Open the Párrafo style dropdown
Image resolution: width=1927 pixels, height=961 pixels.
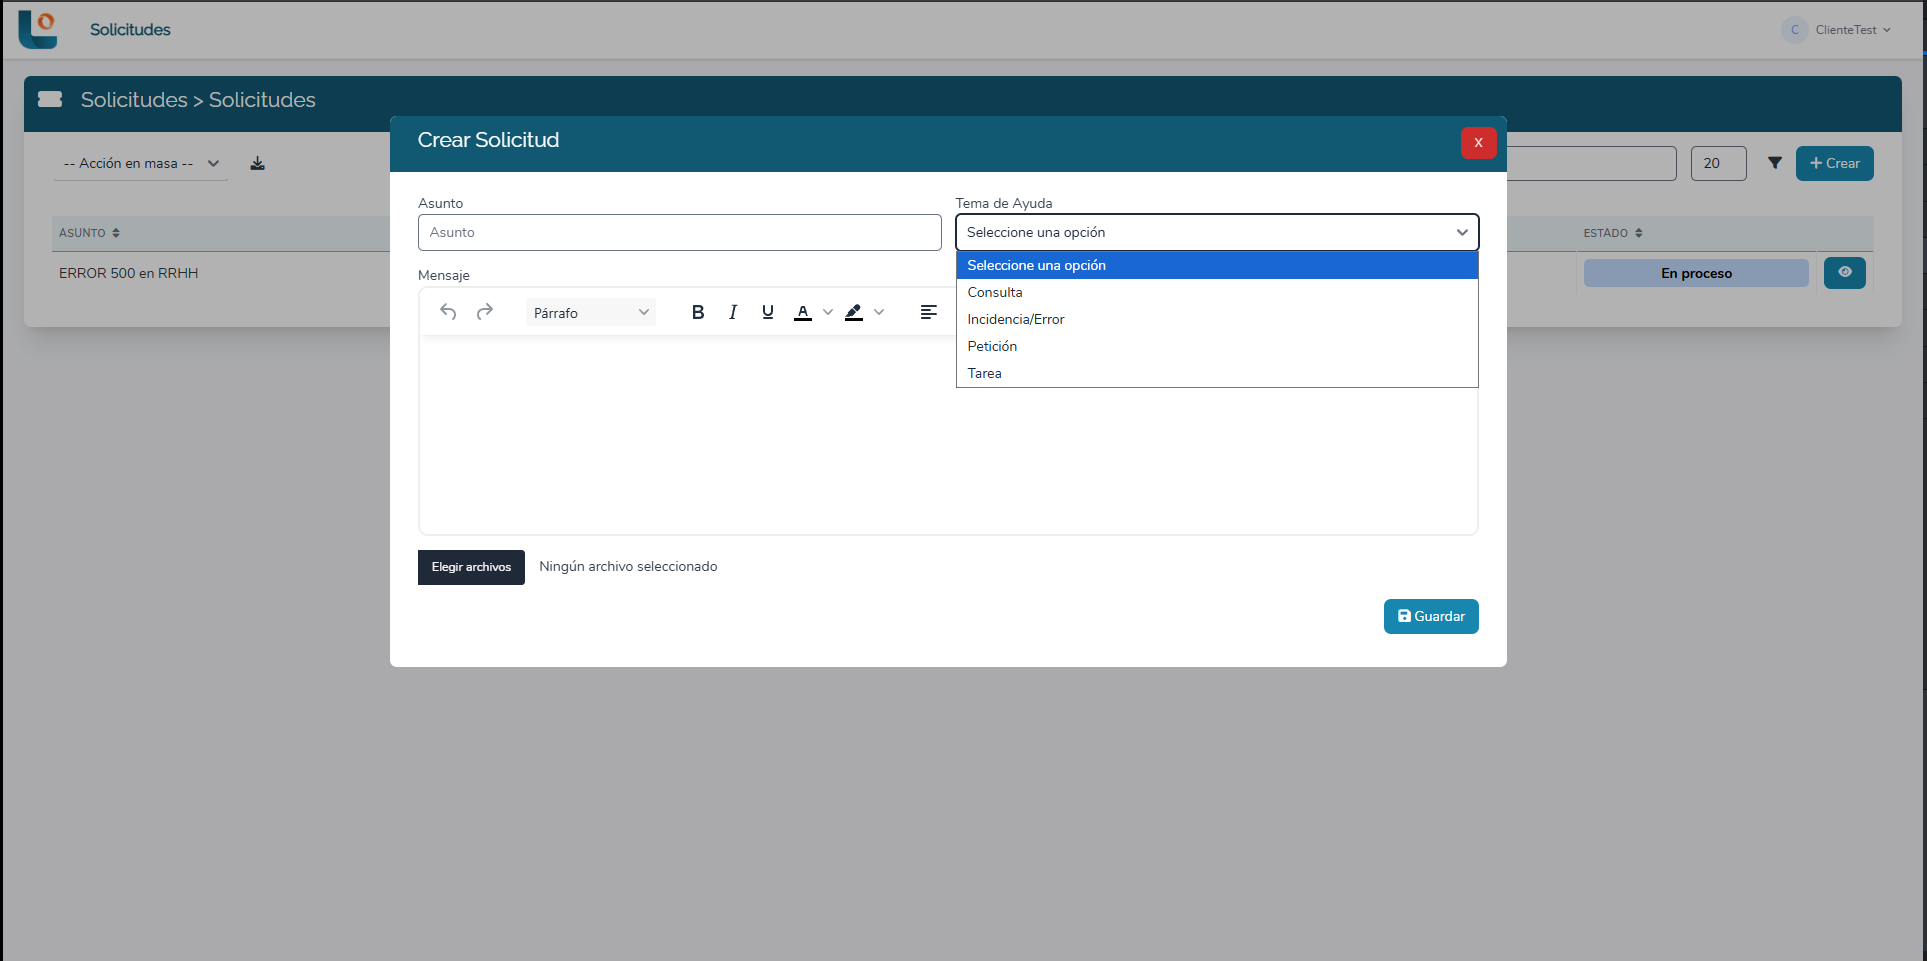[590, 313]
